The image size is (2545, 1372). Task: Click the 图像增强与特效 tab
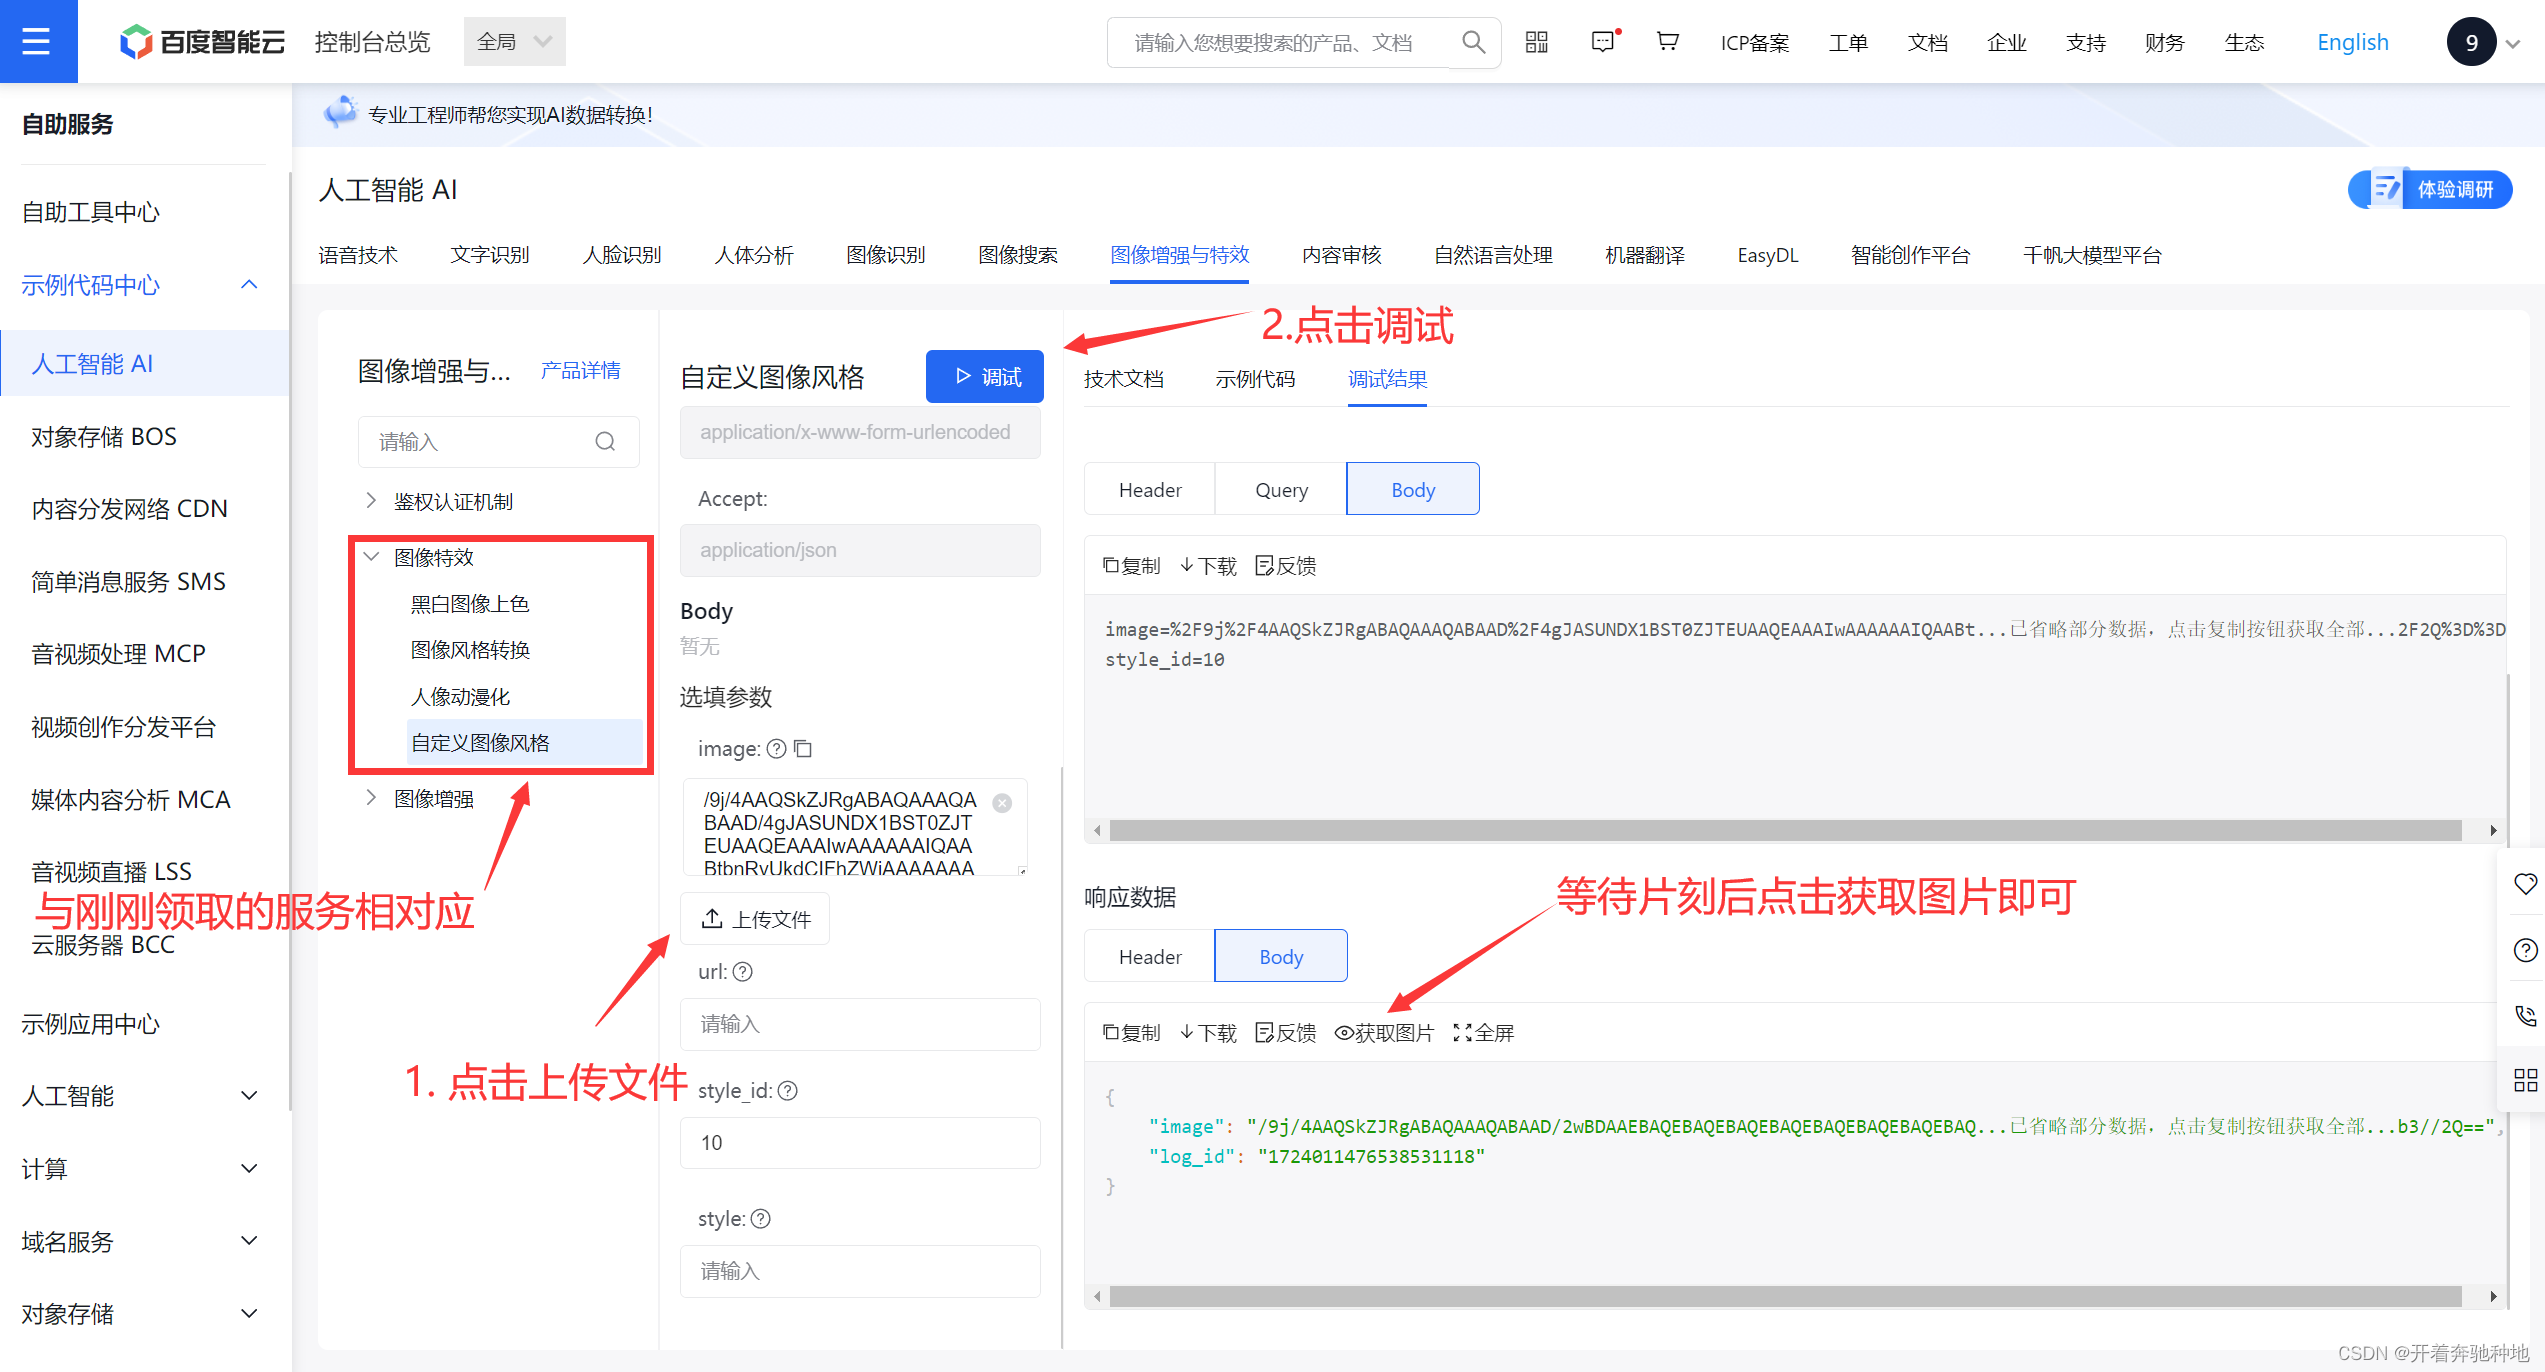(1177, 253)
